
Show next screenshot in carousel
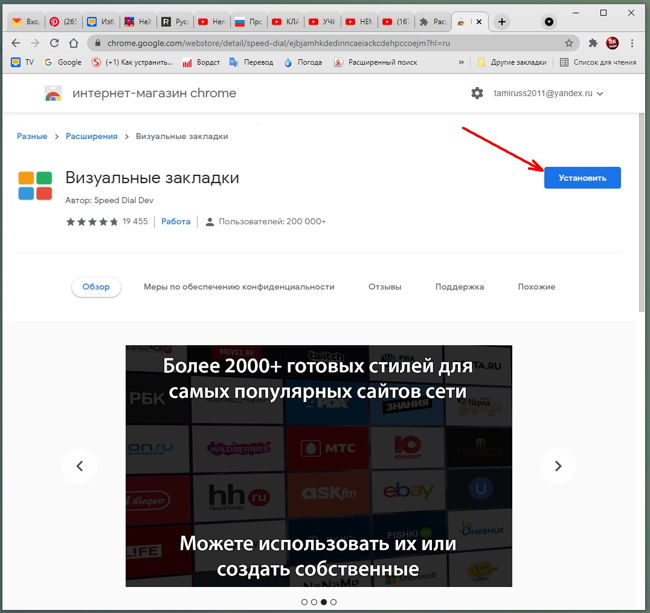558,466
